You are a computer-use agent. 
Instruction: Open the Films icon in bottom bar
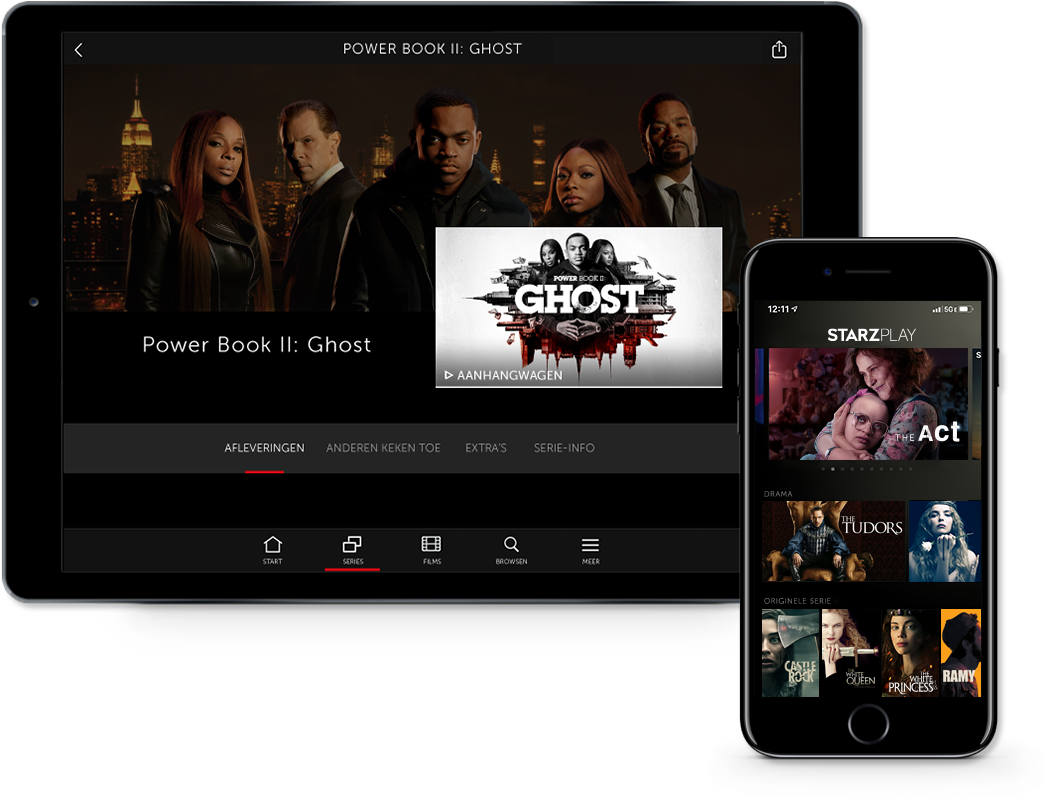click(431, 550)
